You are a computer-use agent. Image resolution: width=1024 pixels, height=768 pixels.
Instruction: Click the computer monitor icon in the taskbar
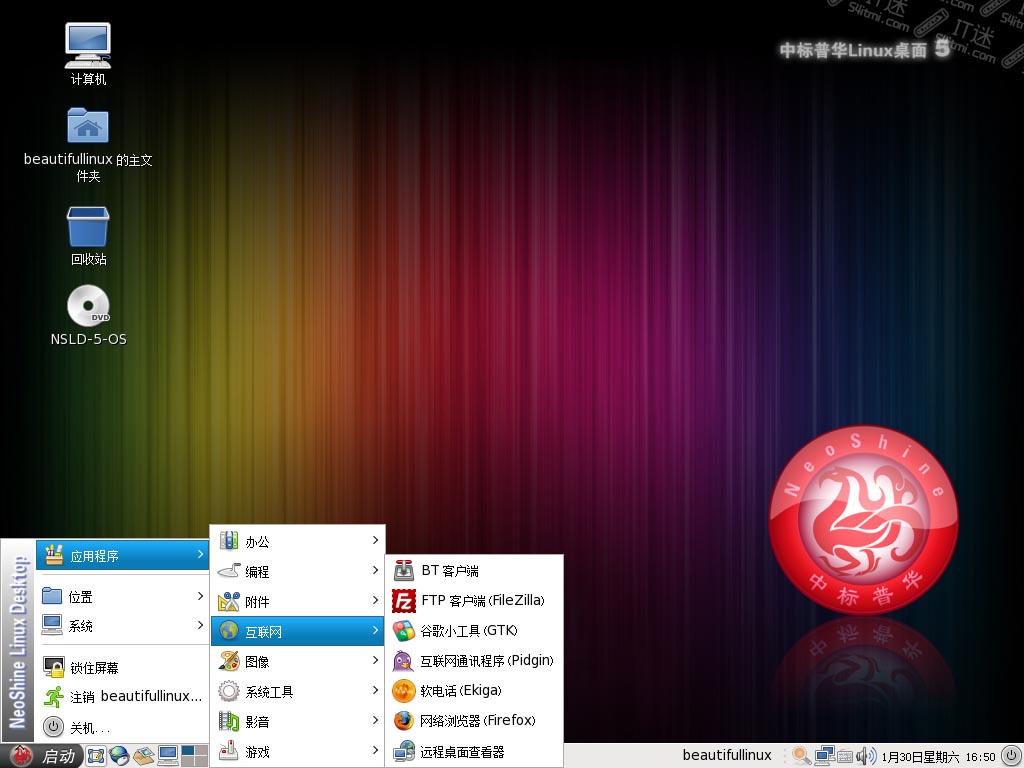click(x=168, y=756)
